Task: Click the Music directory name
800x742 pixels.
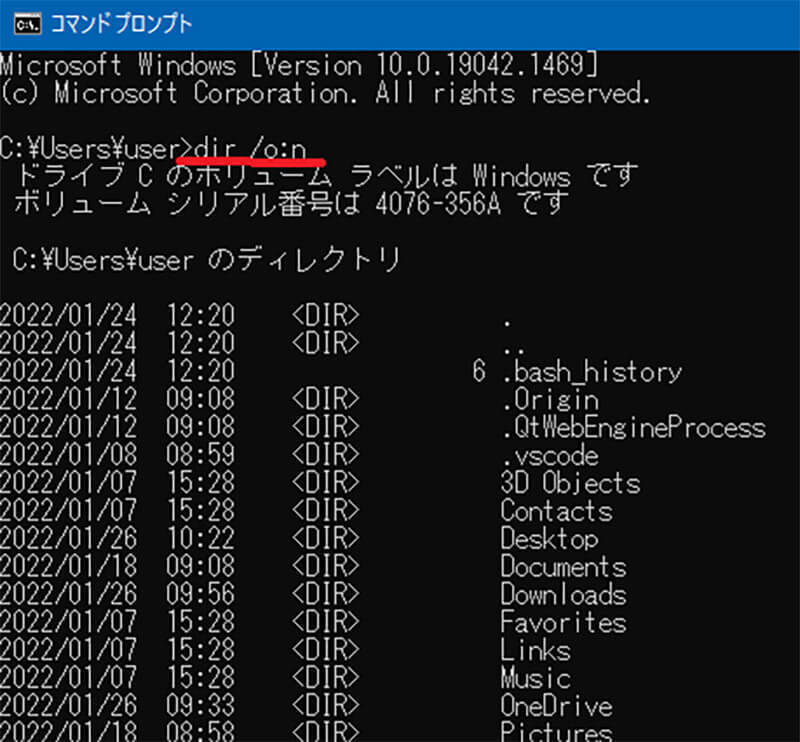Action: point(535,678)
